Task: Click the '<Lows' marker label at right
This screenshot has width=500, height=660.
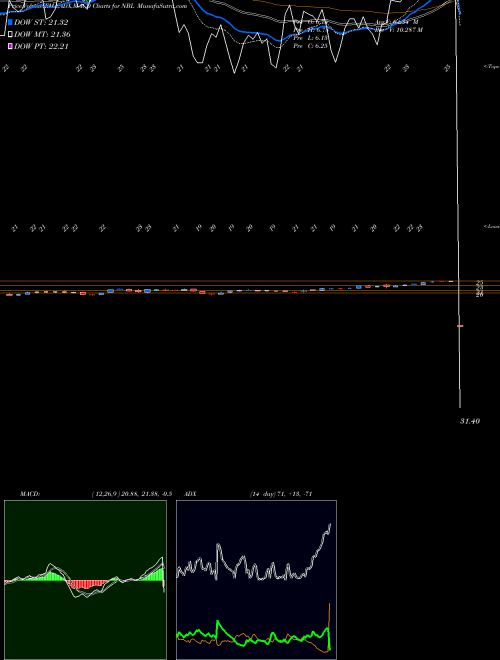Action: tap(492, 226)
